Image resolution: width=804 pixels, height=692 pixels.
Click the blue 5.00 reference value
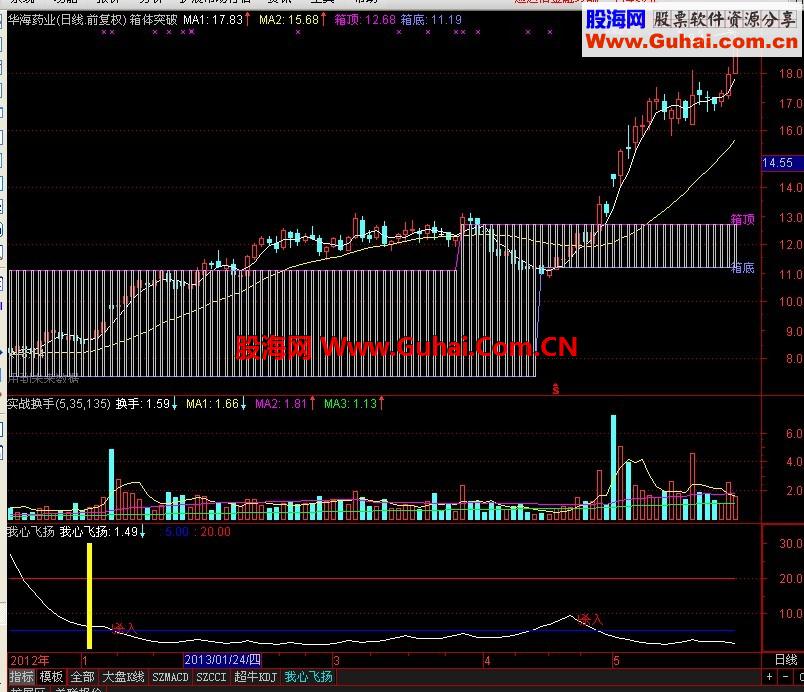pos(177,532)
